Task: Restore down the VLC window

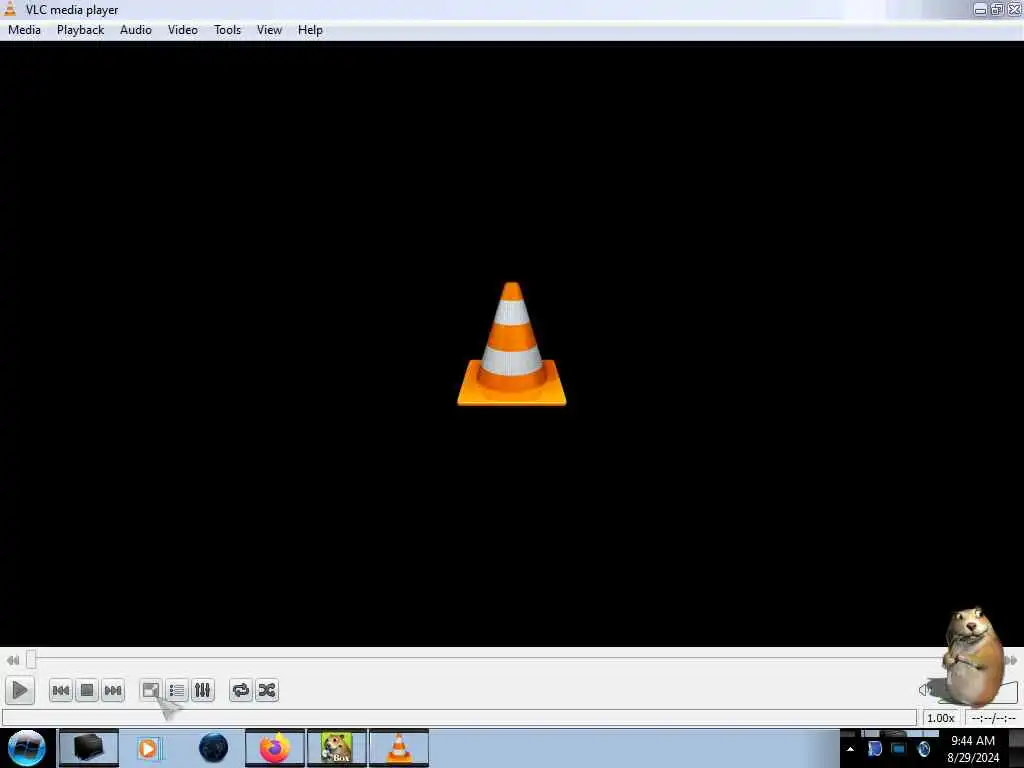Action: click(x=997, y=9)
